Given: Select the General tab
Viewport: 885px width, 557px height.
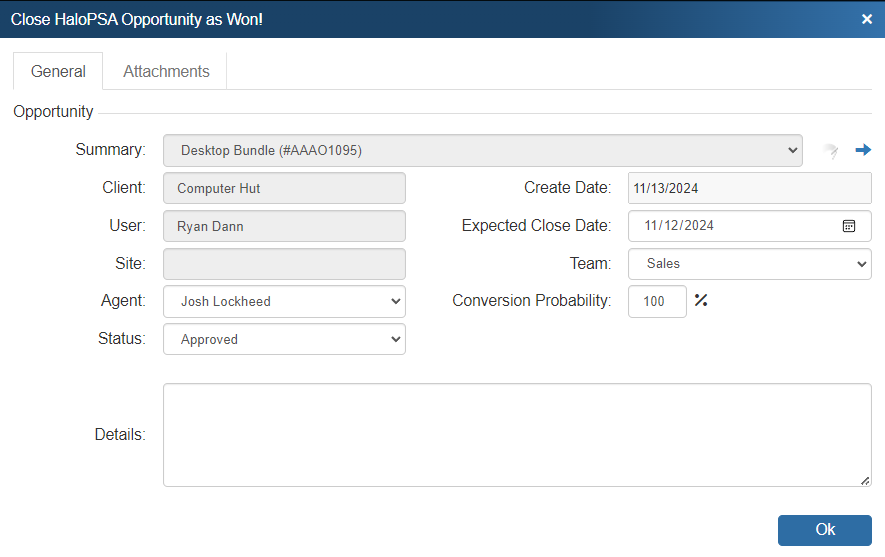Looking at the screenshot, I should [x=58, y=72].
